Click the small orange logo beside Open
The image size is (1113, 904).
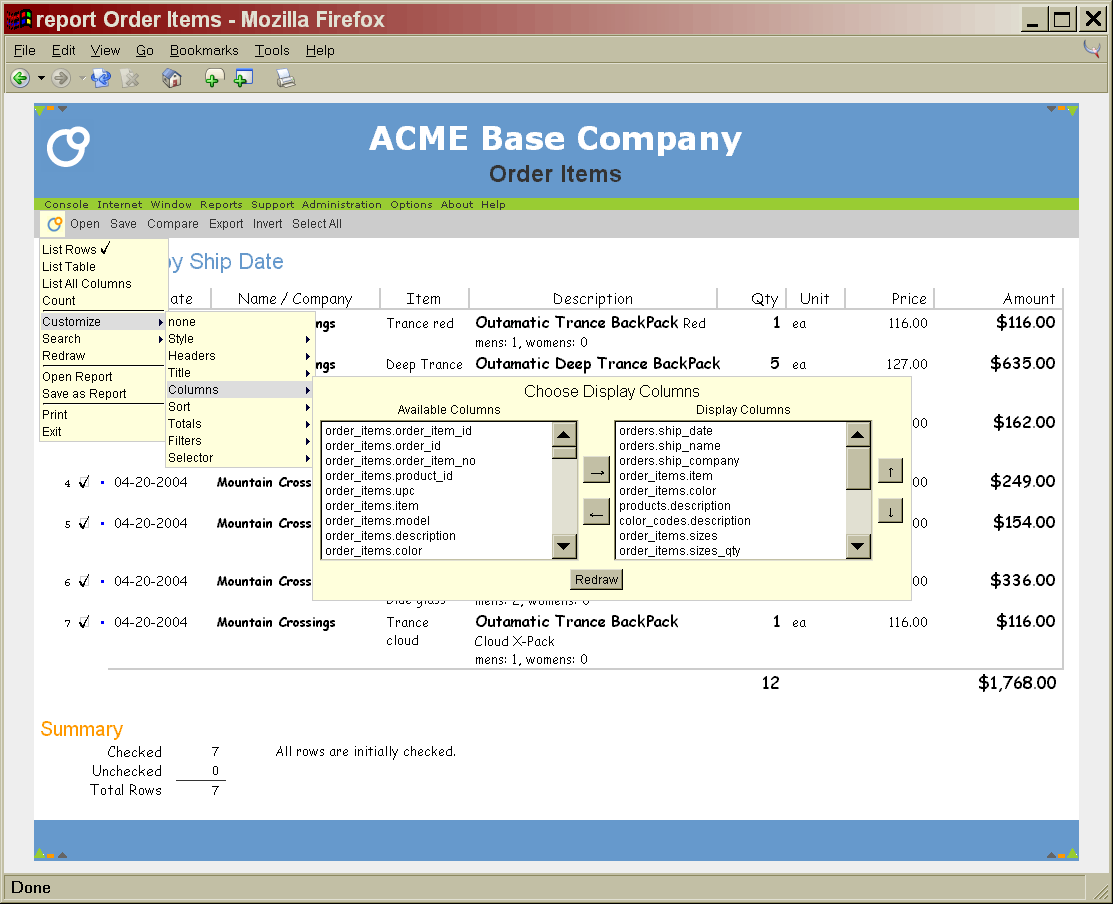coord(55,224)
